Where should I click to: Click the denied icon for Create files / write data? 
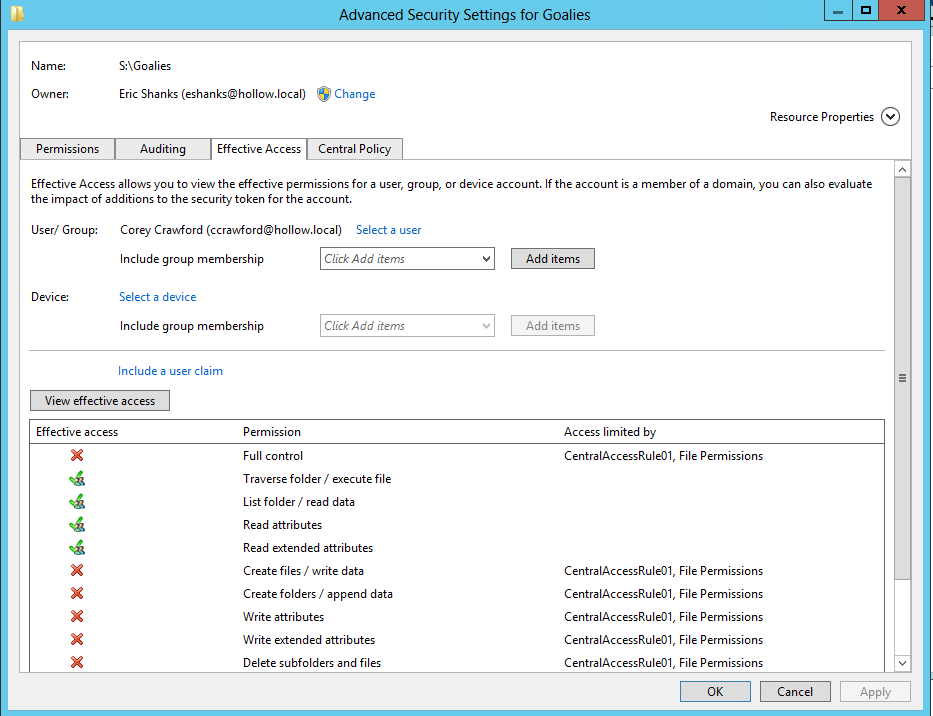point(77,571)
